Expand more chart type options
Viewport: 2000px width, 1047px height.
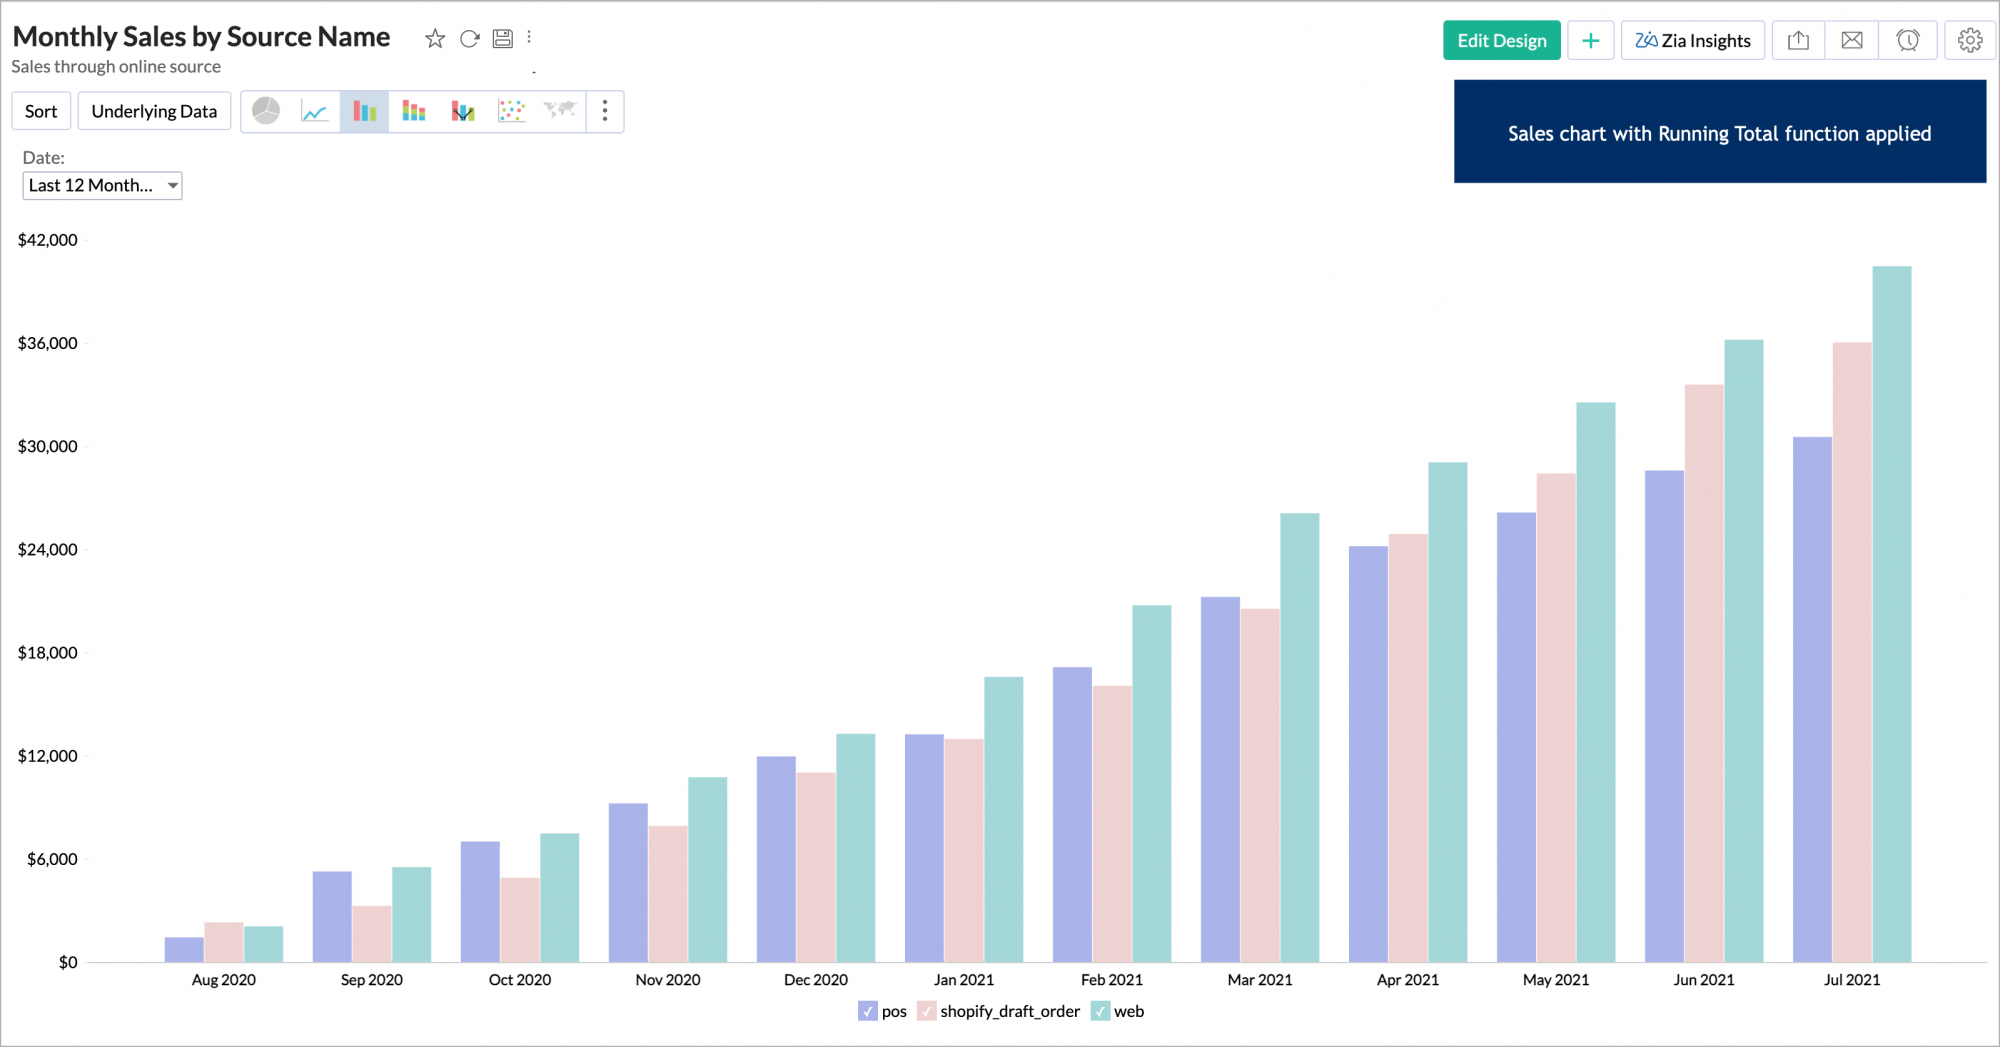click(x=605, y=111)
